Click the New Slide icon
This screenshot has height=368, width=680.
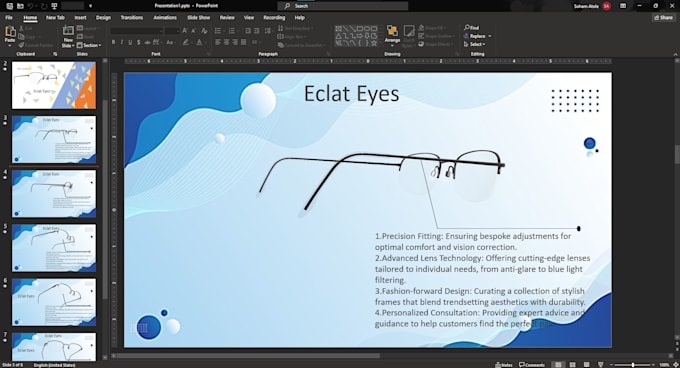(x=68, y=31)
